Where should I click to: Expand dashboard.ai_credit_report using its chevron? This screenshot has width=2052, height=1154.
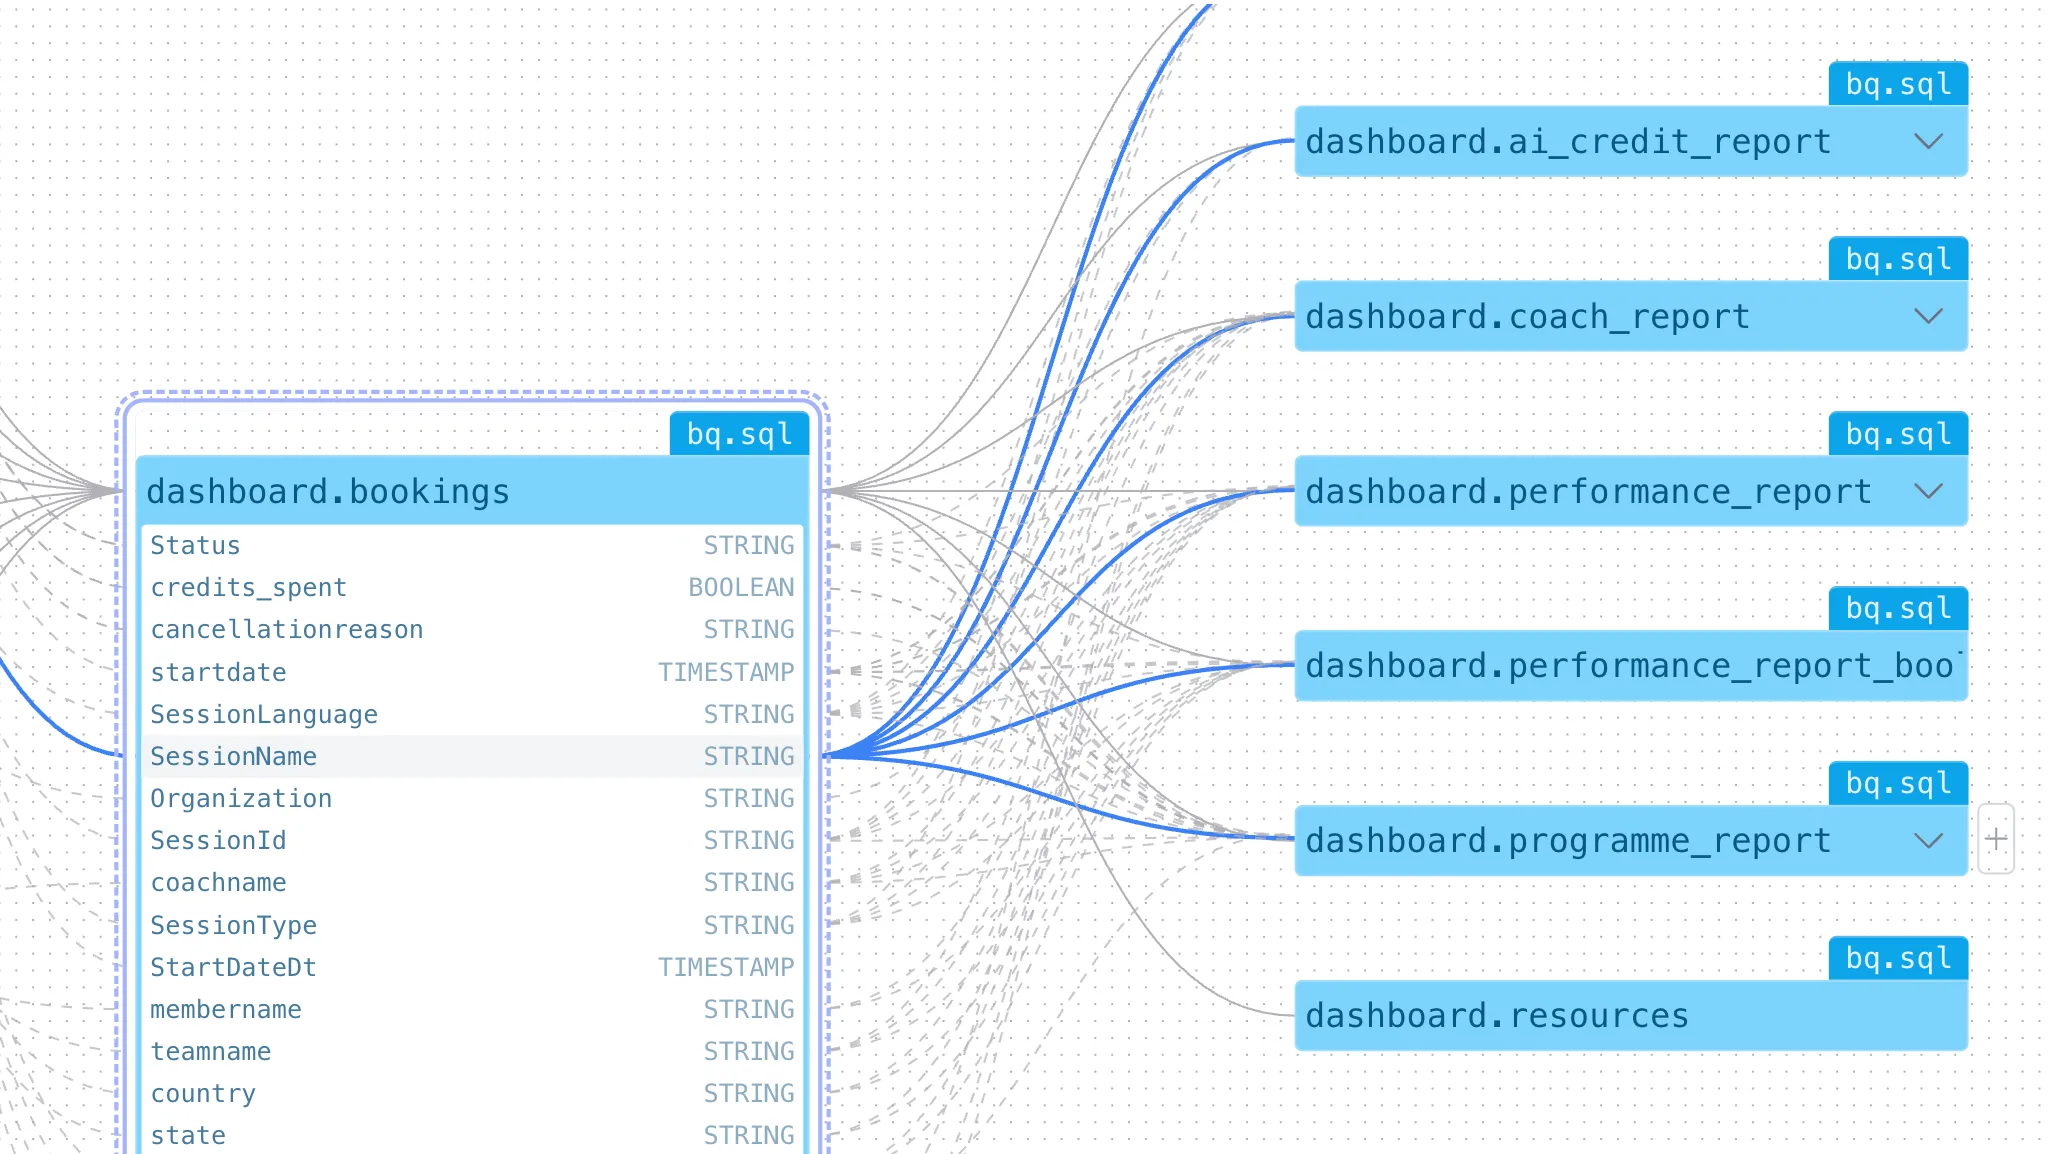coord(1929,141)
